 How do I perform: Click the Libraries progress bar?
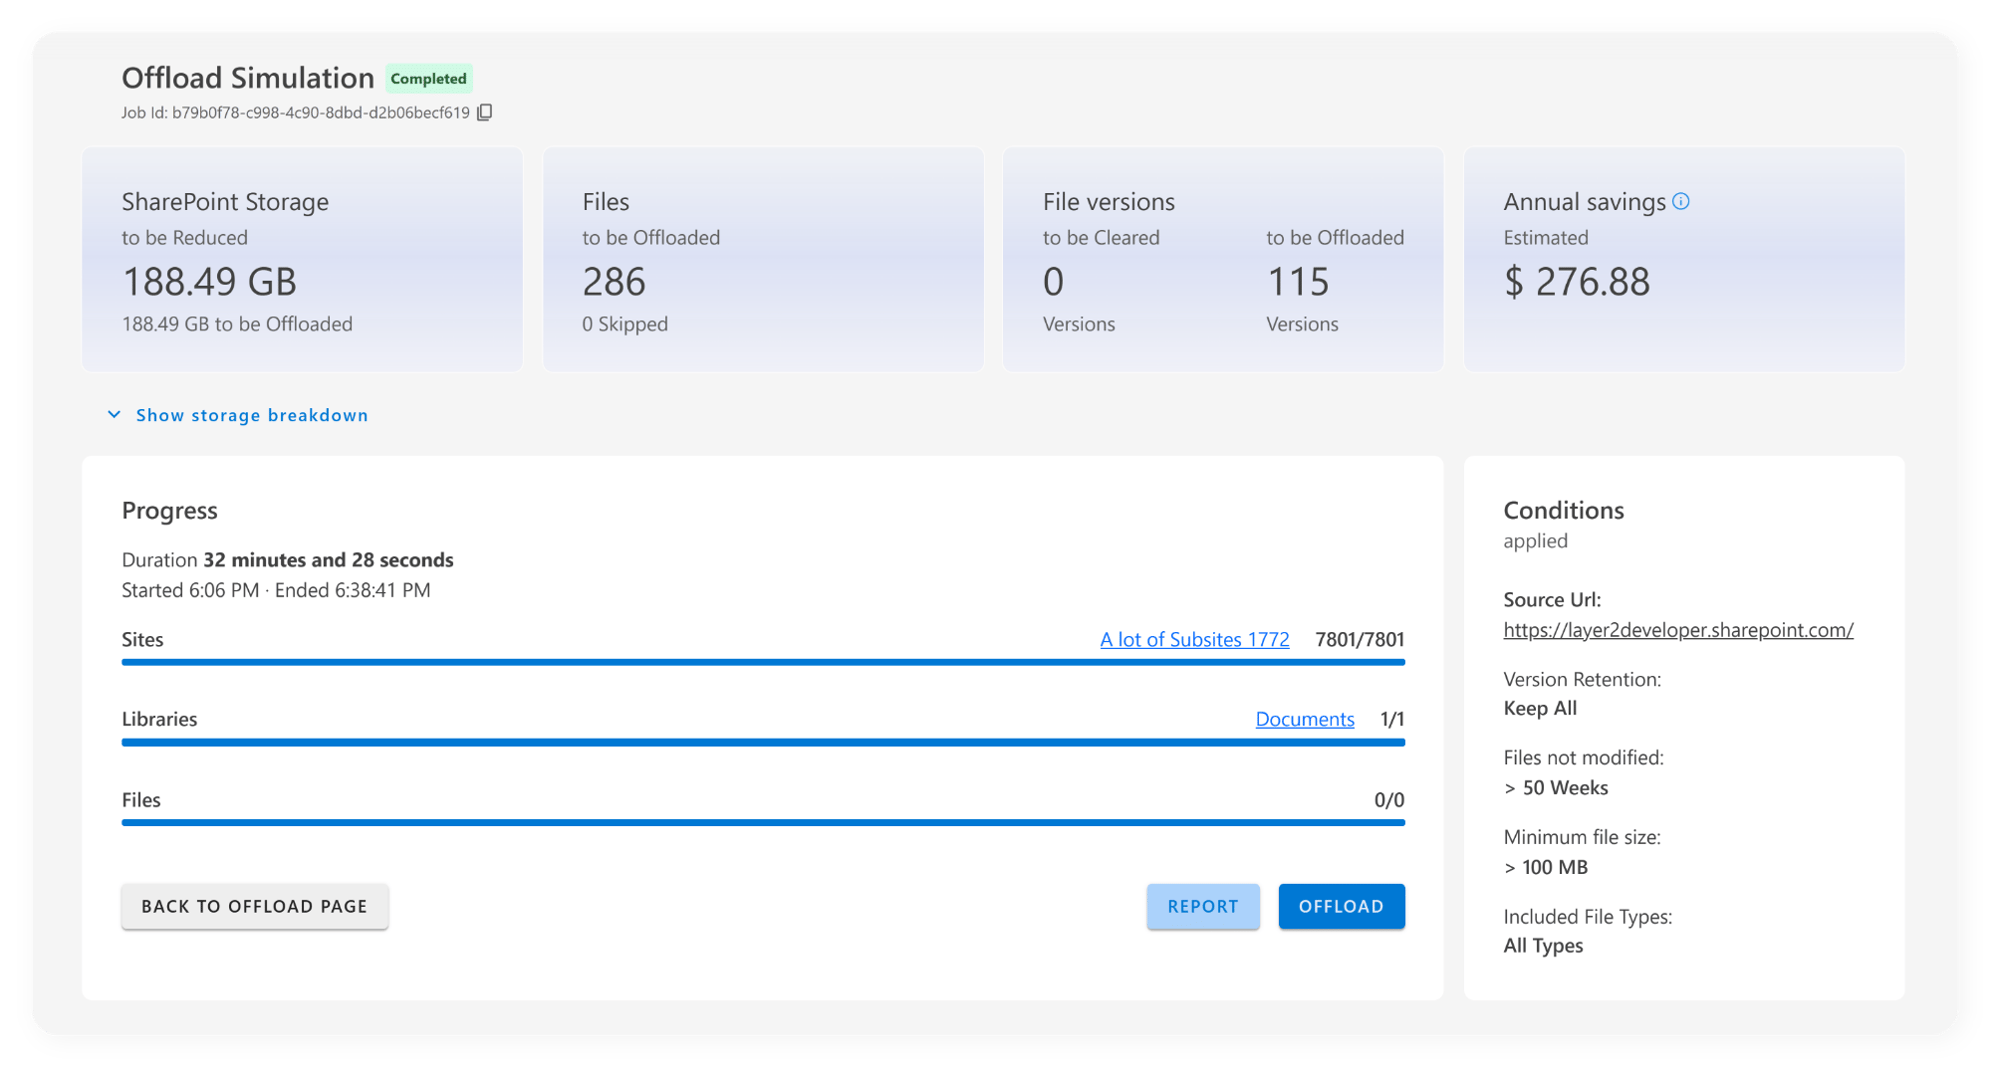(x=762, y=742)
